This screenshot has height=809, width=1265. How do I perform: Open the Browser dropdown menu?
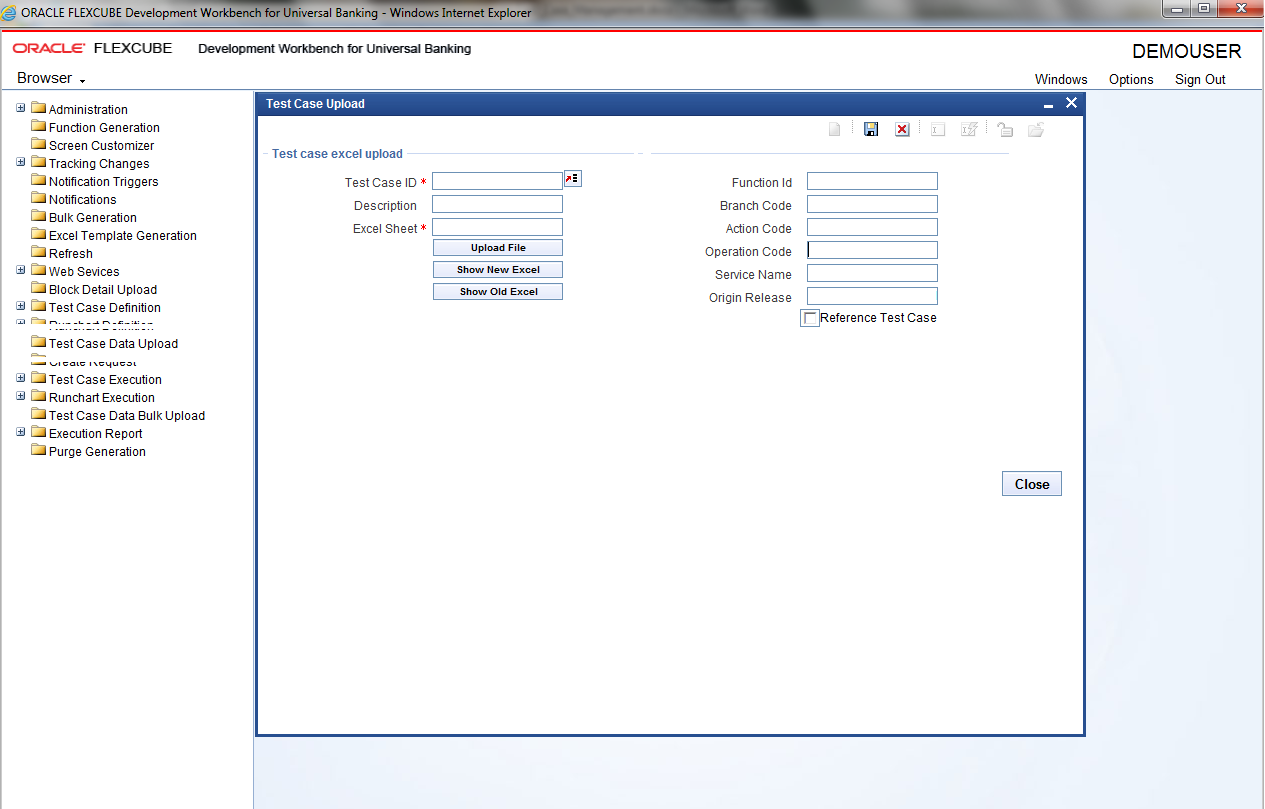pos(51,78)
